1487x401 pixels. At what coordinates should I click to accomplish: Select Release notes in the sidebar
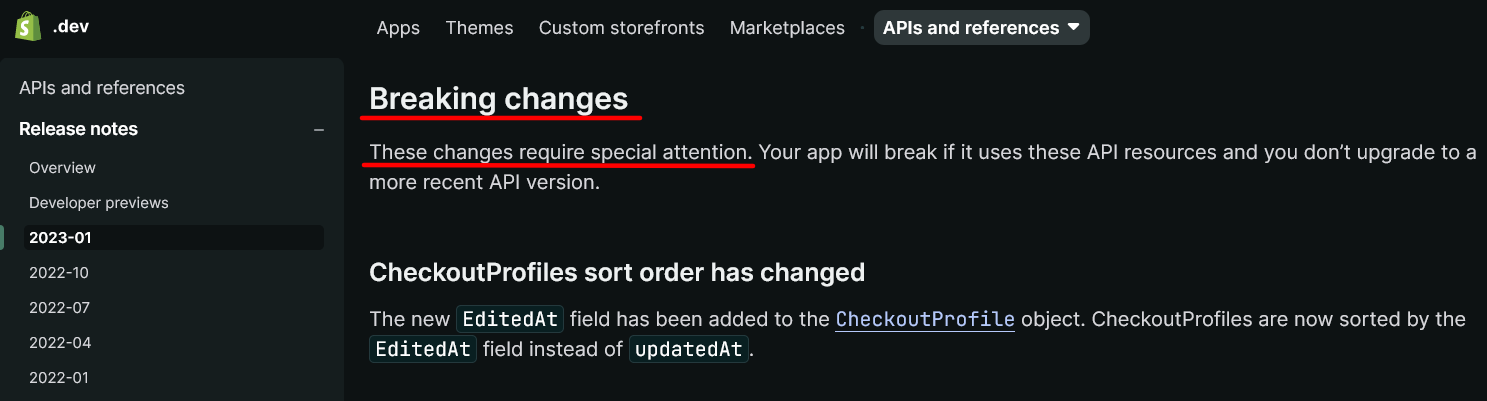pos(78,129)
